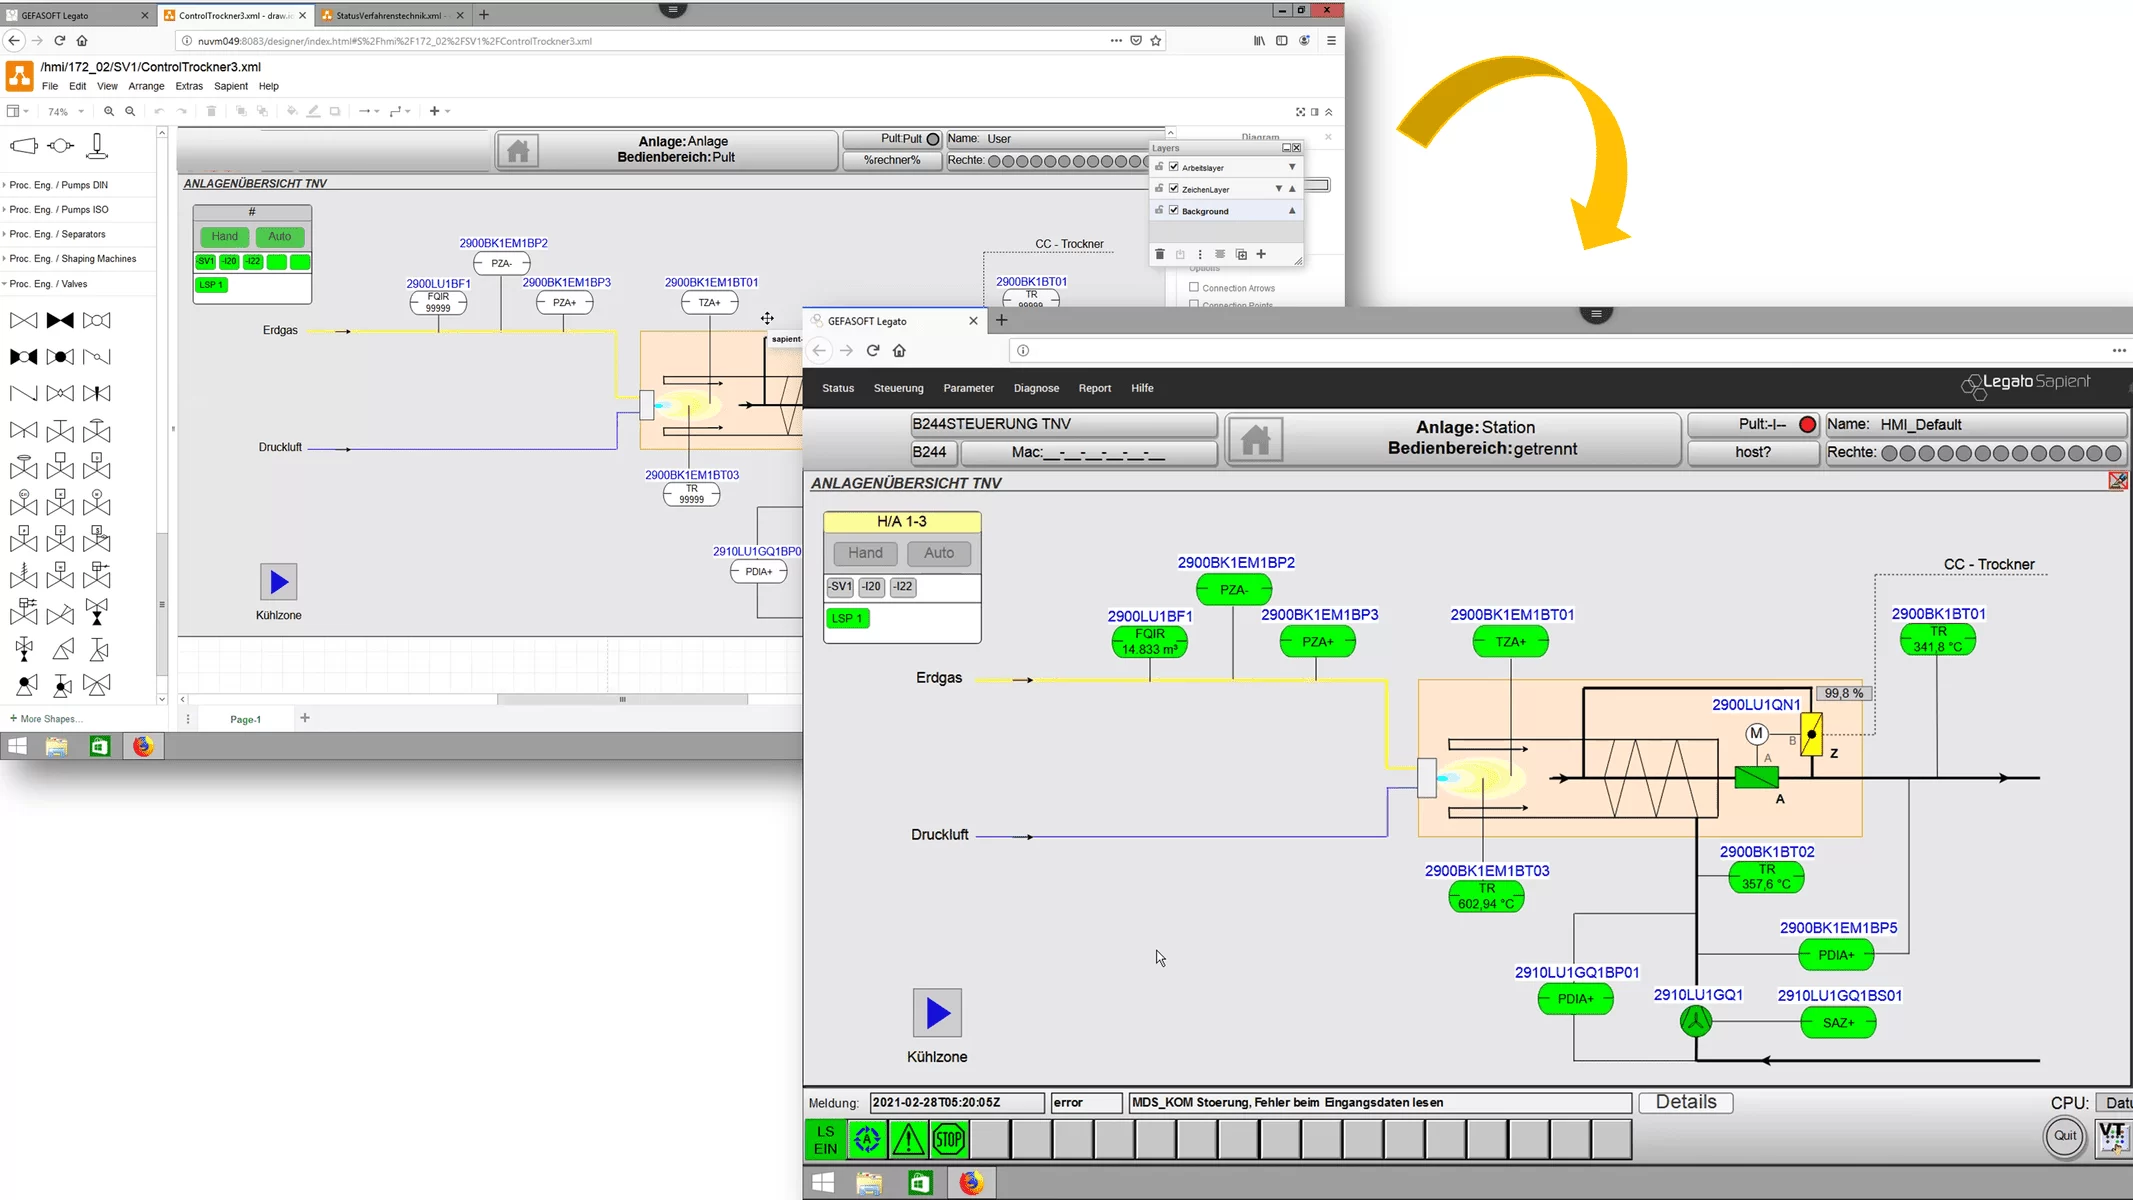Click the Firefox icon in the lower taskbar
This screenshot has height=1200, width=2133.
[x=971, y=1183]
